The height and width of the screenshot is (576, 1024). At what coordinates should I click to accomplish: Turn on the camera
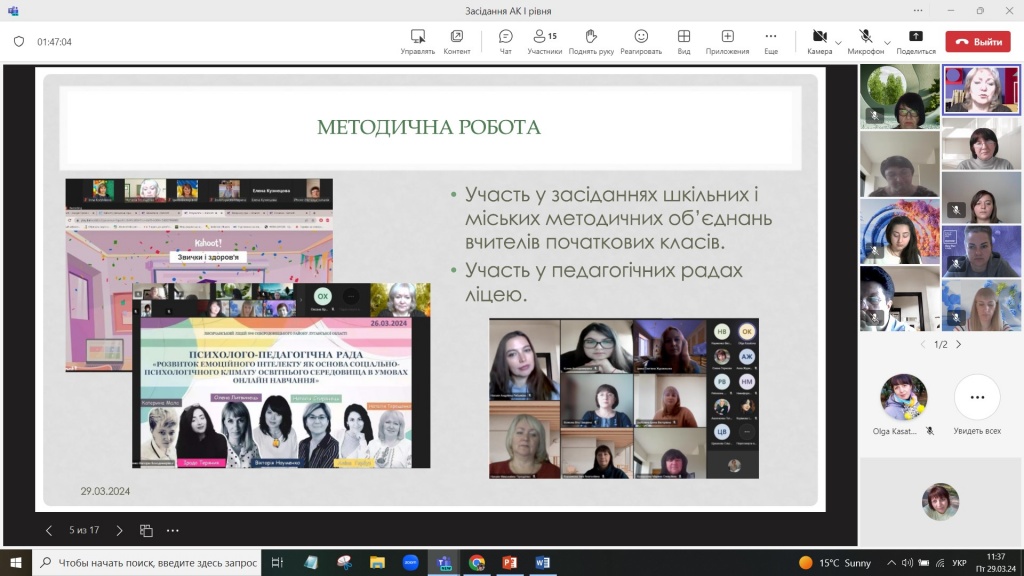coord(819,37)
